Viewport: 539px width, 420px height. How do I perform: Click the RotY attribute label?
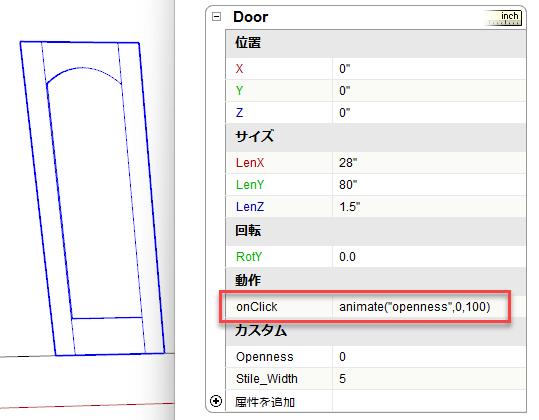pyautogui.click(x=249, y=257)
